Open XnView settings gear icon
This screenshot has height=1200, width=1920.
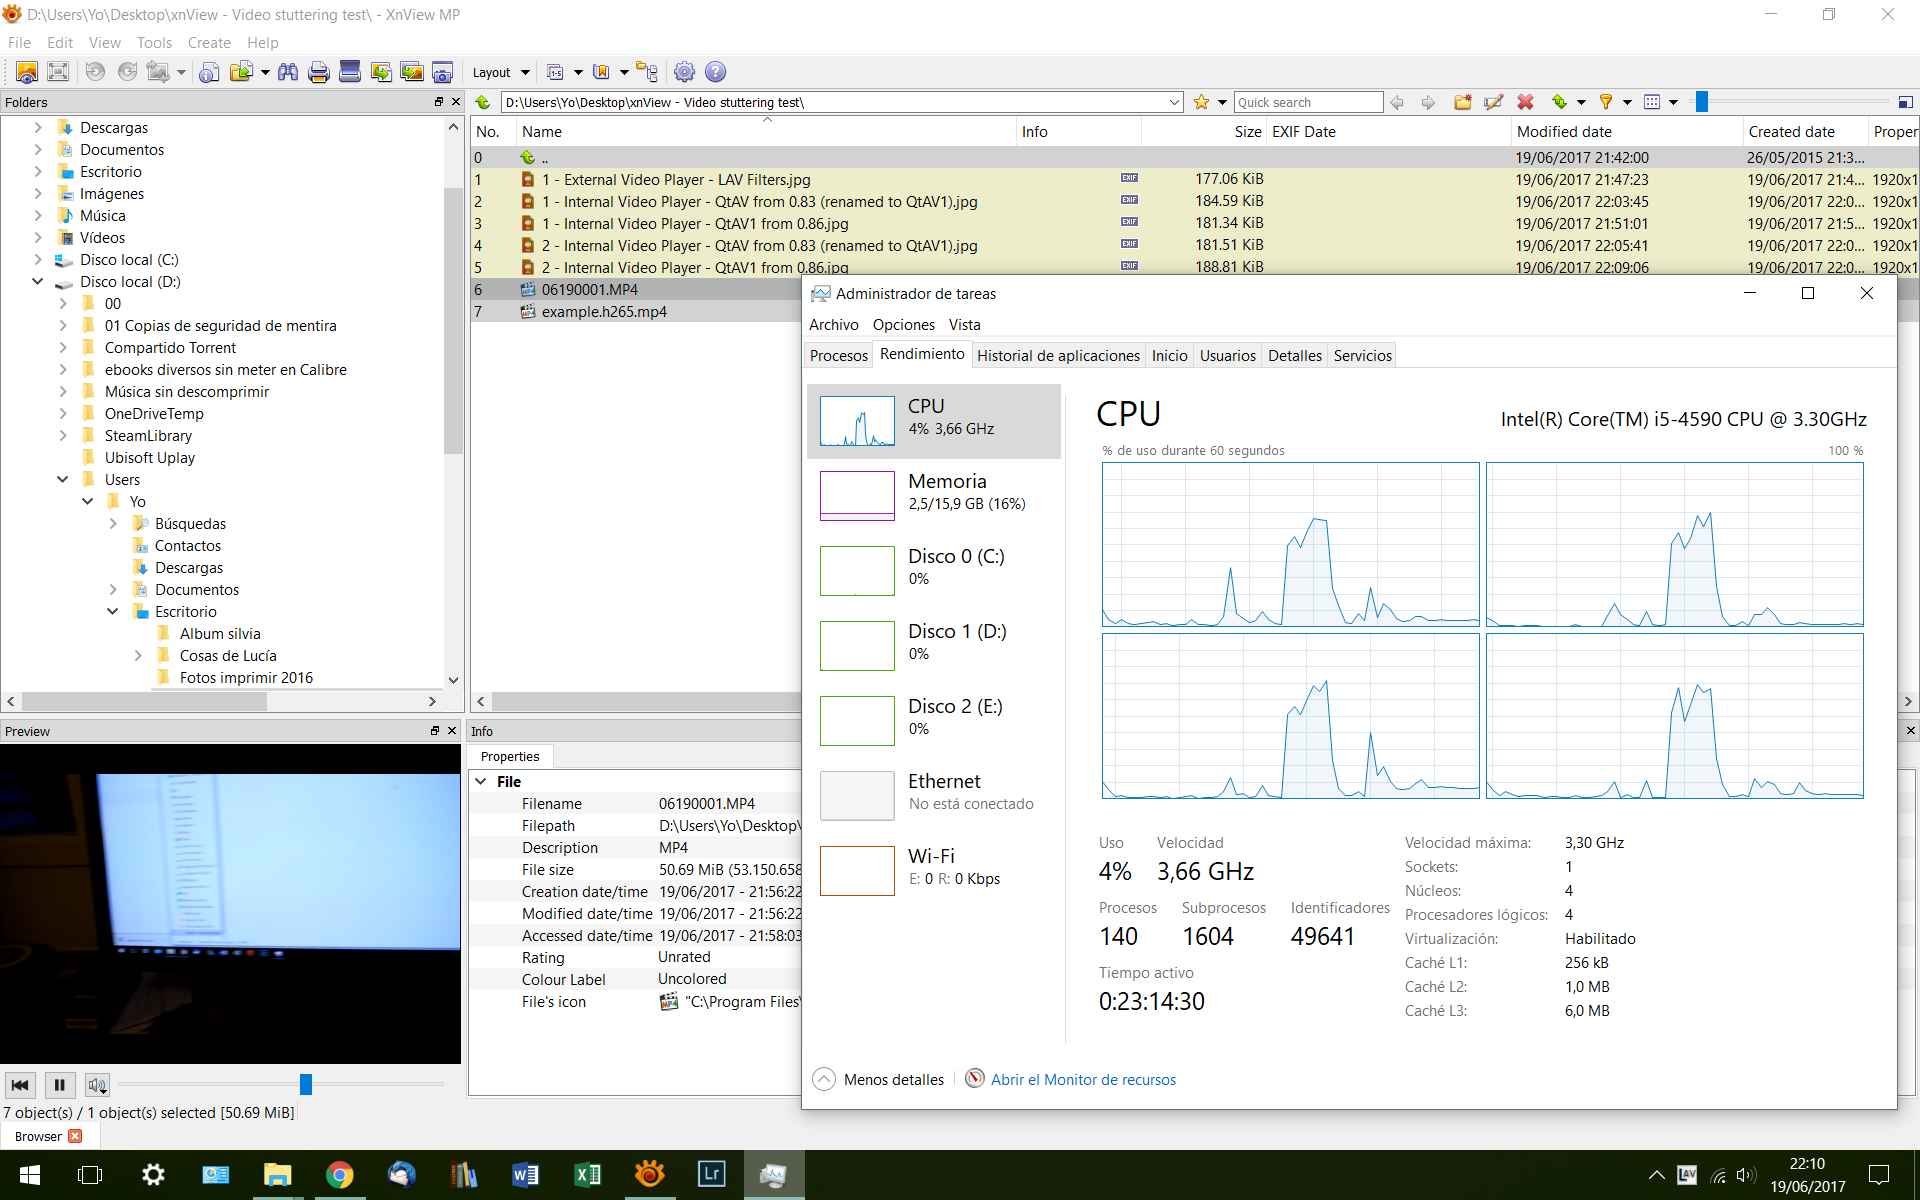pos(684,72)
